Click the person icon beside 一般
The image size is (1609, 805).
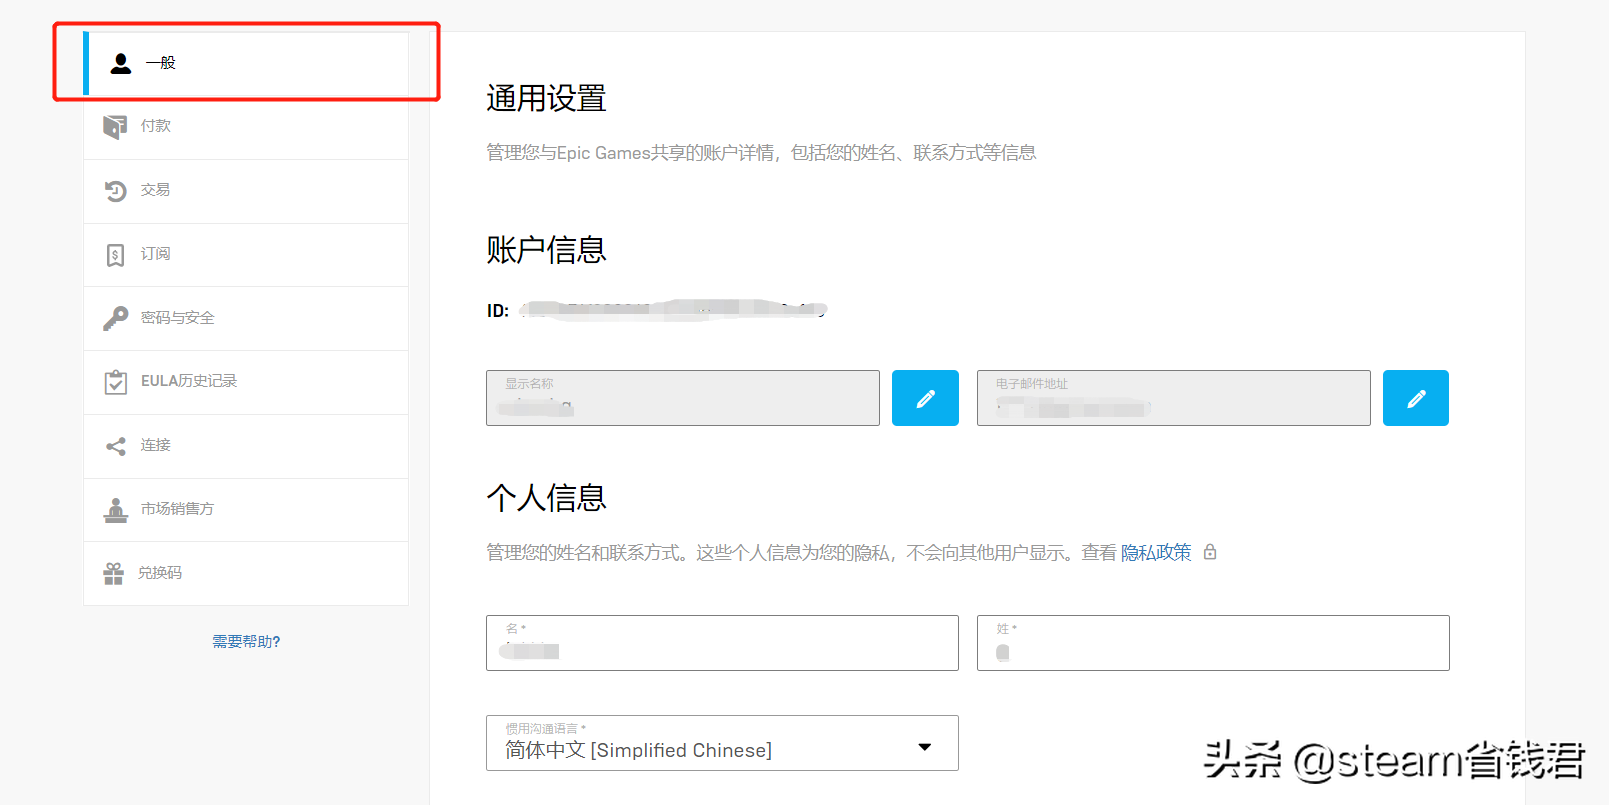[x=120, y=63]
